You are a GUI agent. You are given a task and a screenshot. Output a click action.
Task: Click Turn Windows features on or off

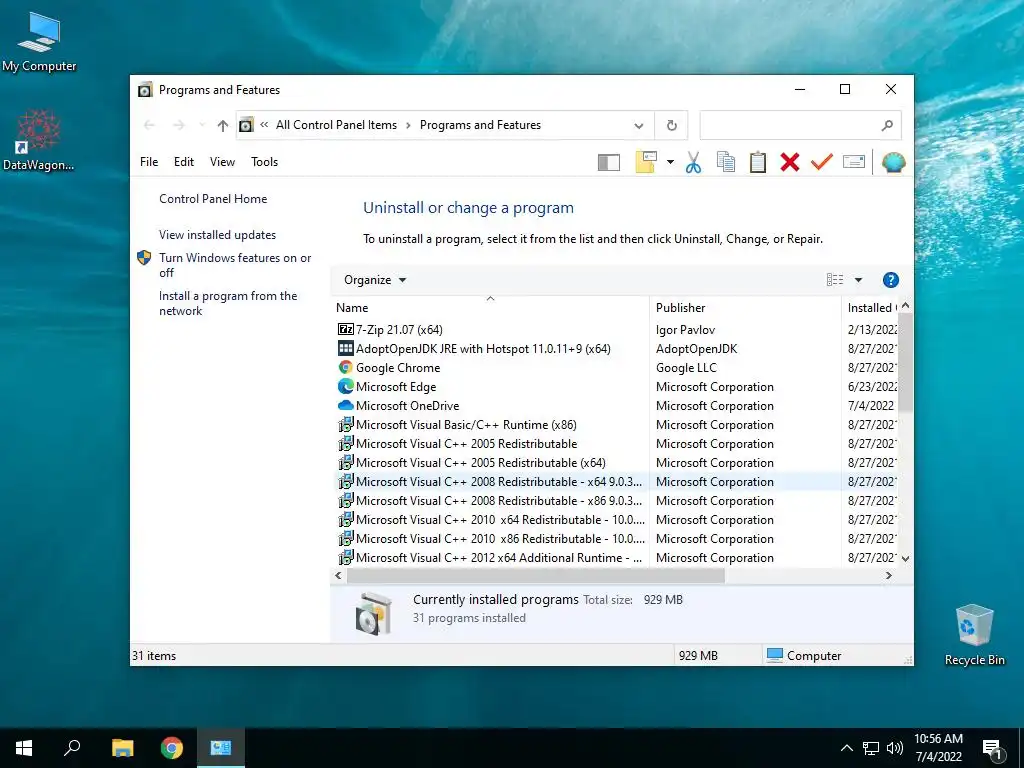click(x=235, y=265)
